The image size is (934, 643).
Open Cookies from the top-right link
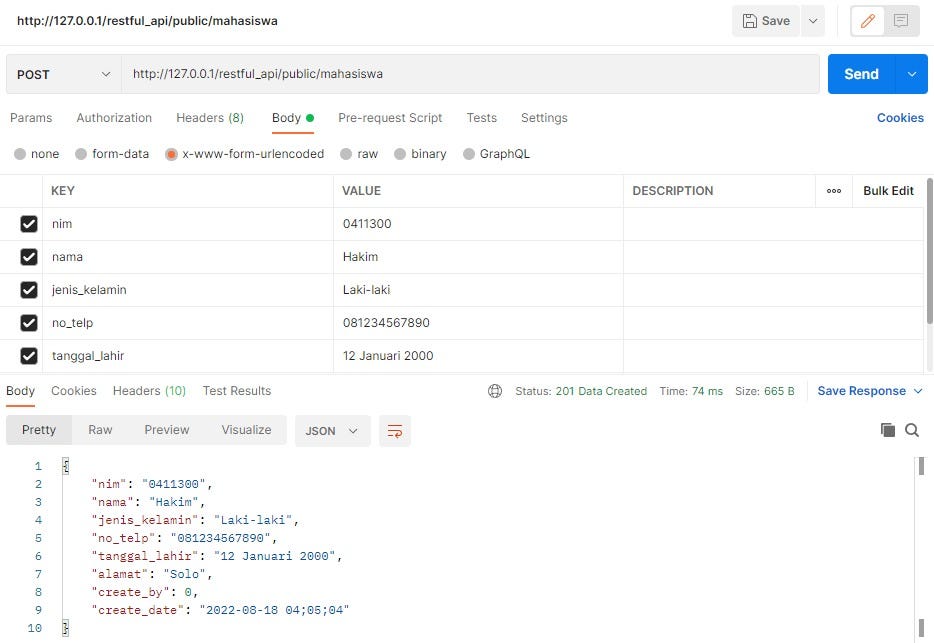[899, 118]
